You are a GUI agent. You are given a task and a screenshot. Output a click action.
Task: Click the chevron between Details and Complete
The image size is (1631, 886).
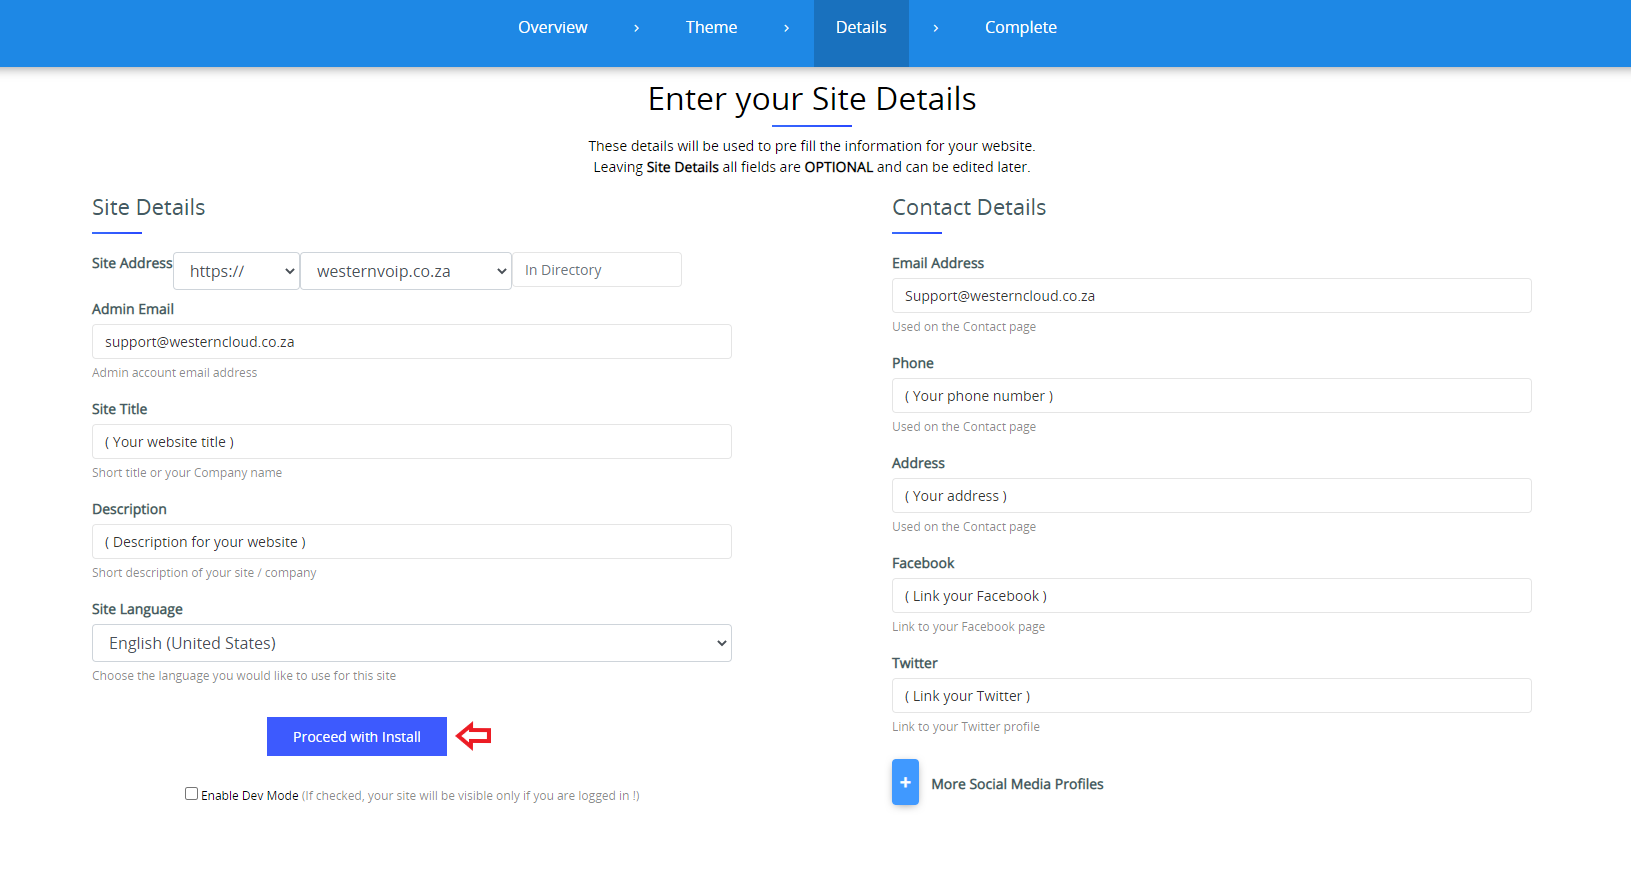(x=935, y=28)
